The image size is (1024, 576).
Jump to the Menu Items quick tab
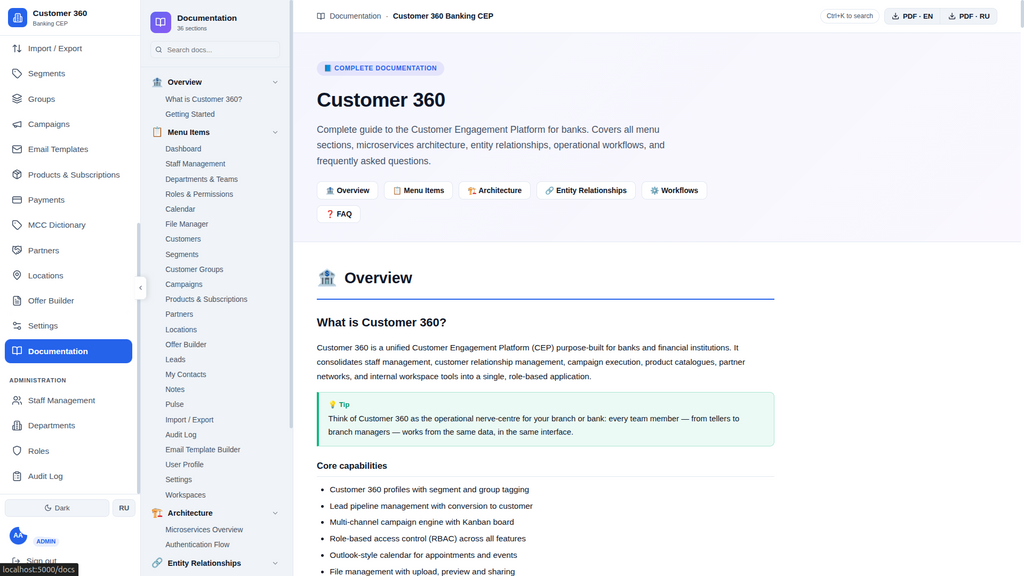419,191
